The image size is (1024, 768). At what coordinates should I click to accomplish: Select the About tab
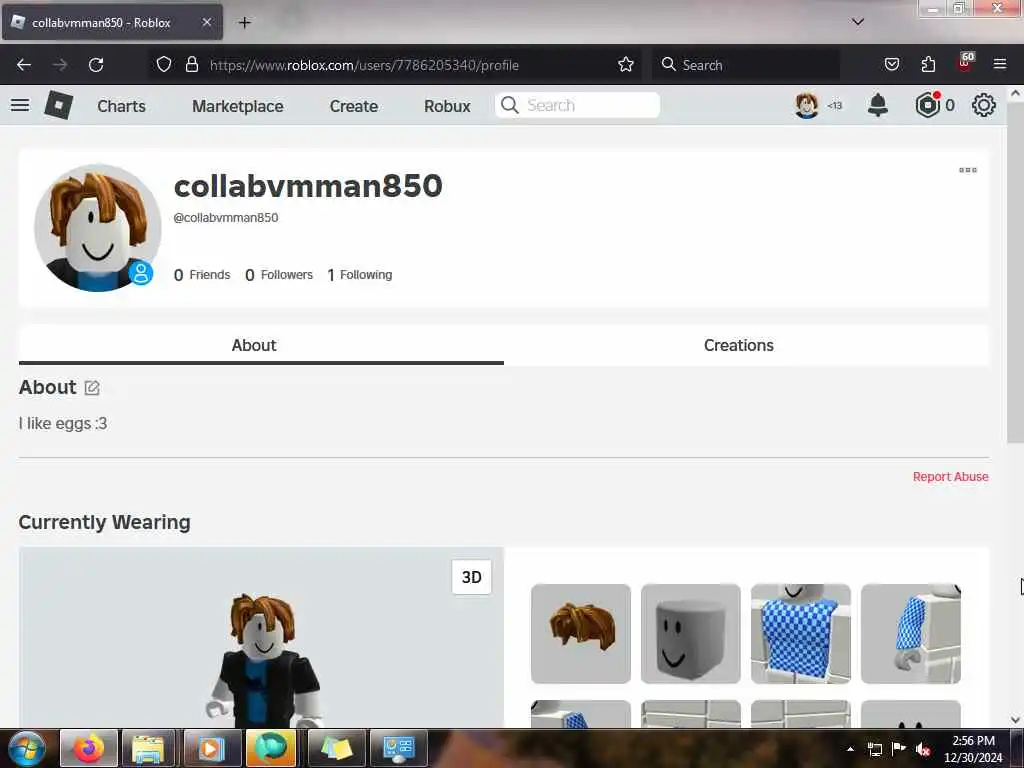coord(254,345)
